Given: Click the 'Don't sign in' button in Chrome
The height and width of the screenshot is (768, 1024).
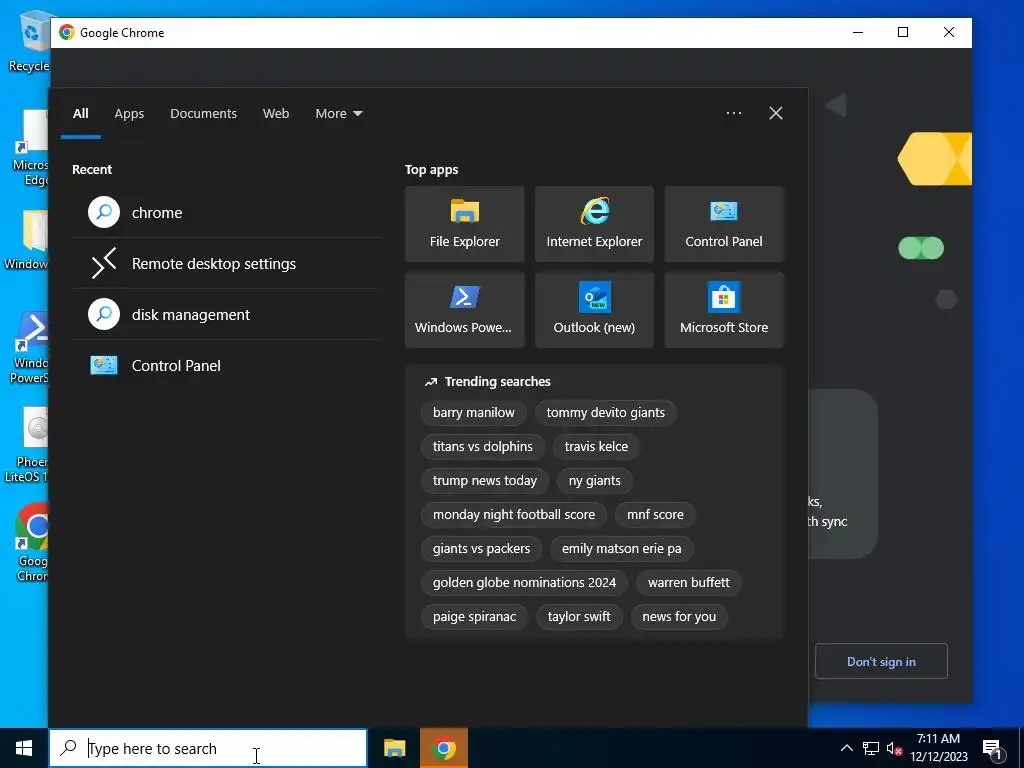Looking at the screenshot, I should point(881,661).
